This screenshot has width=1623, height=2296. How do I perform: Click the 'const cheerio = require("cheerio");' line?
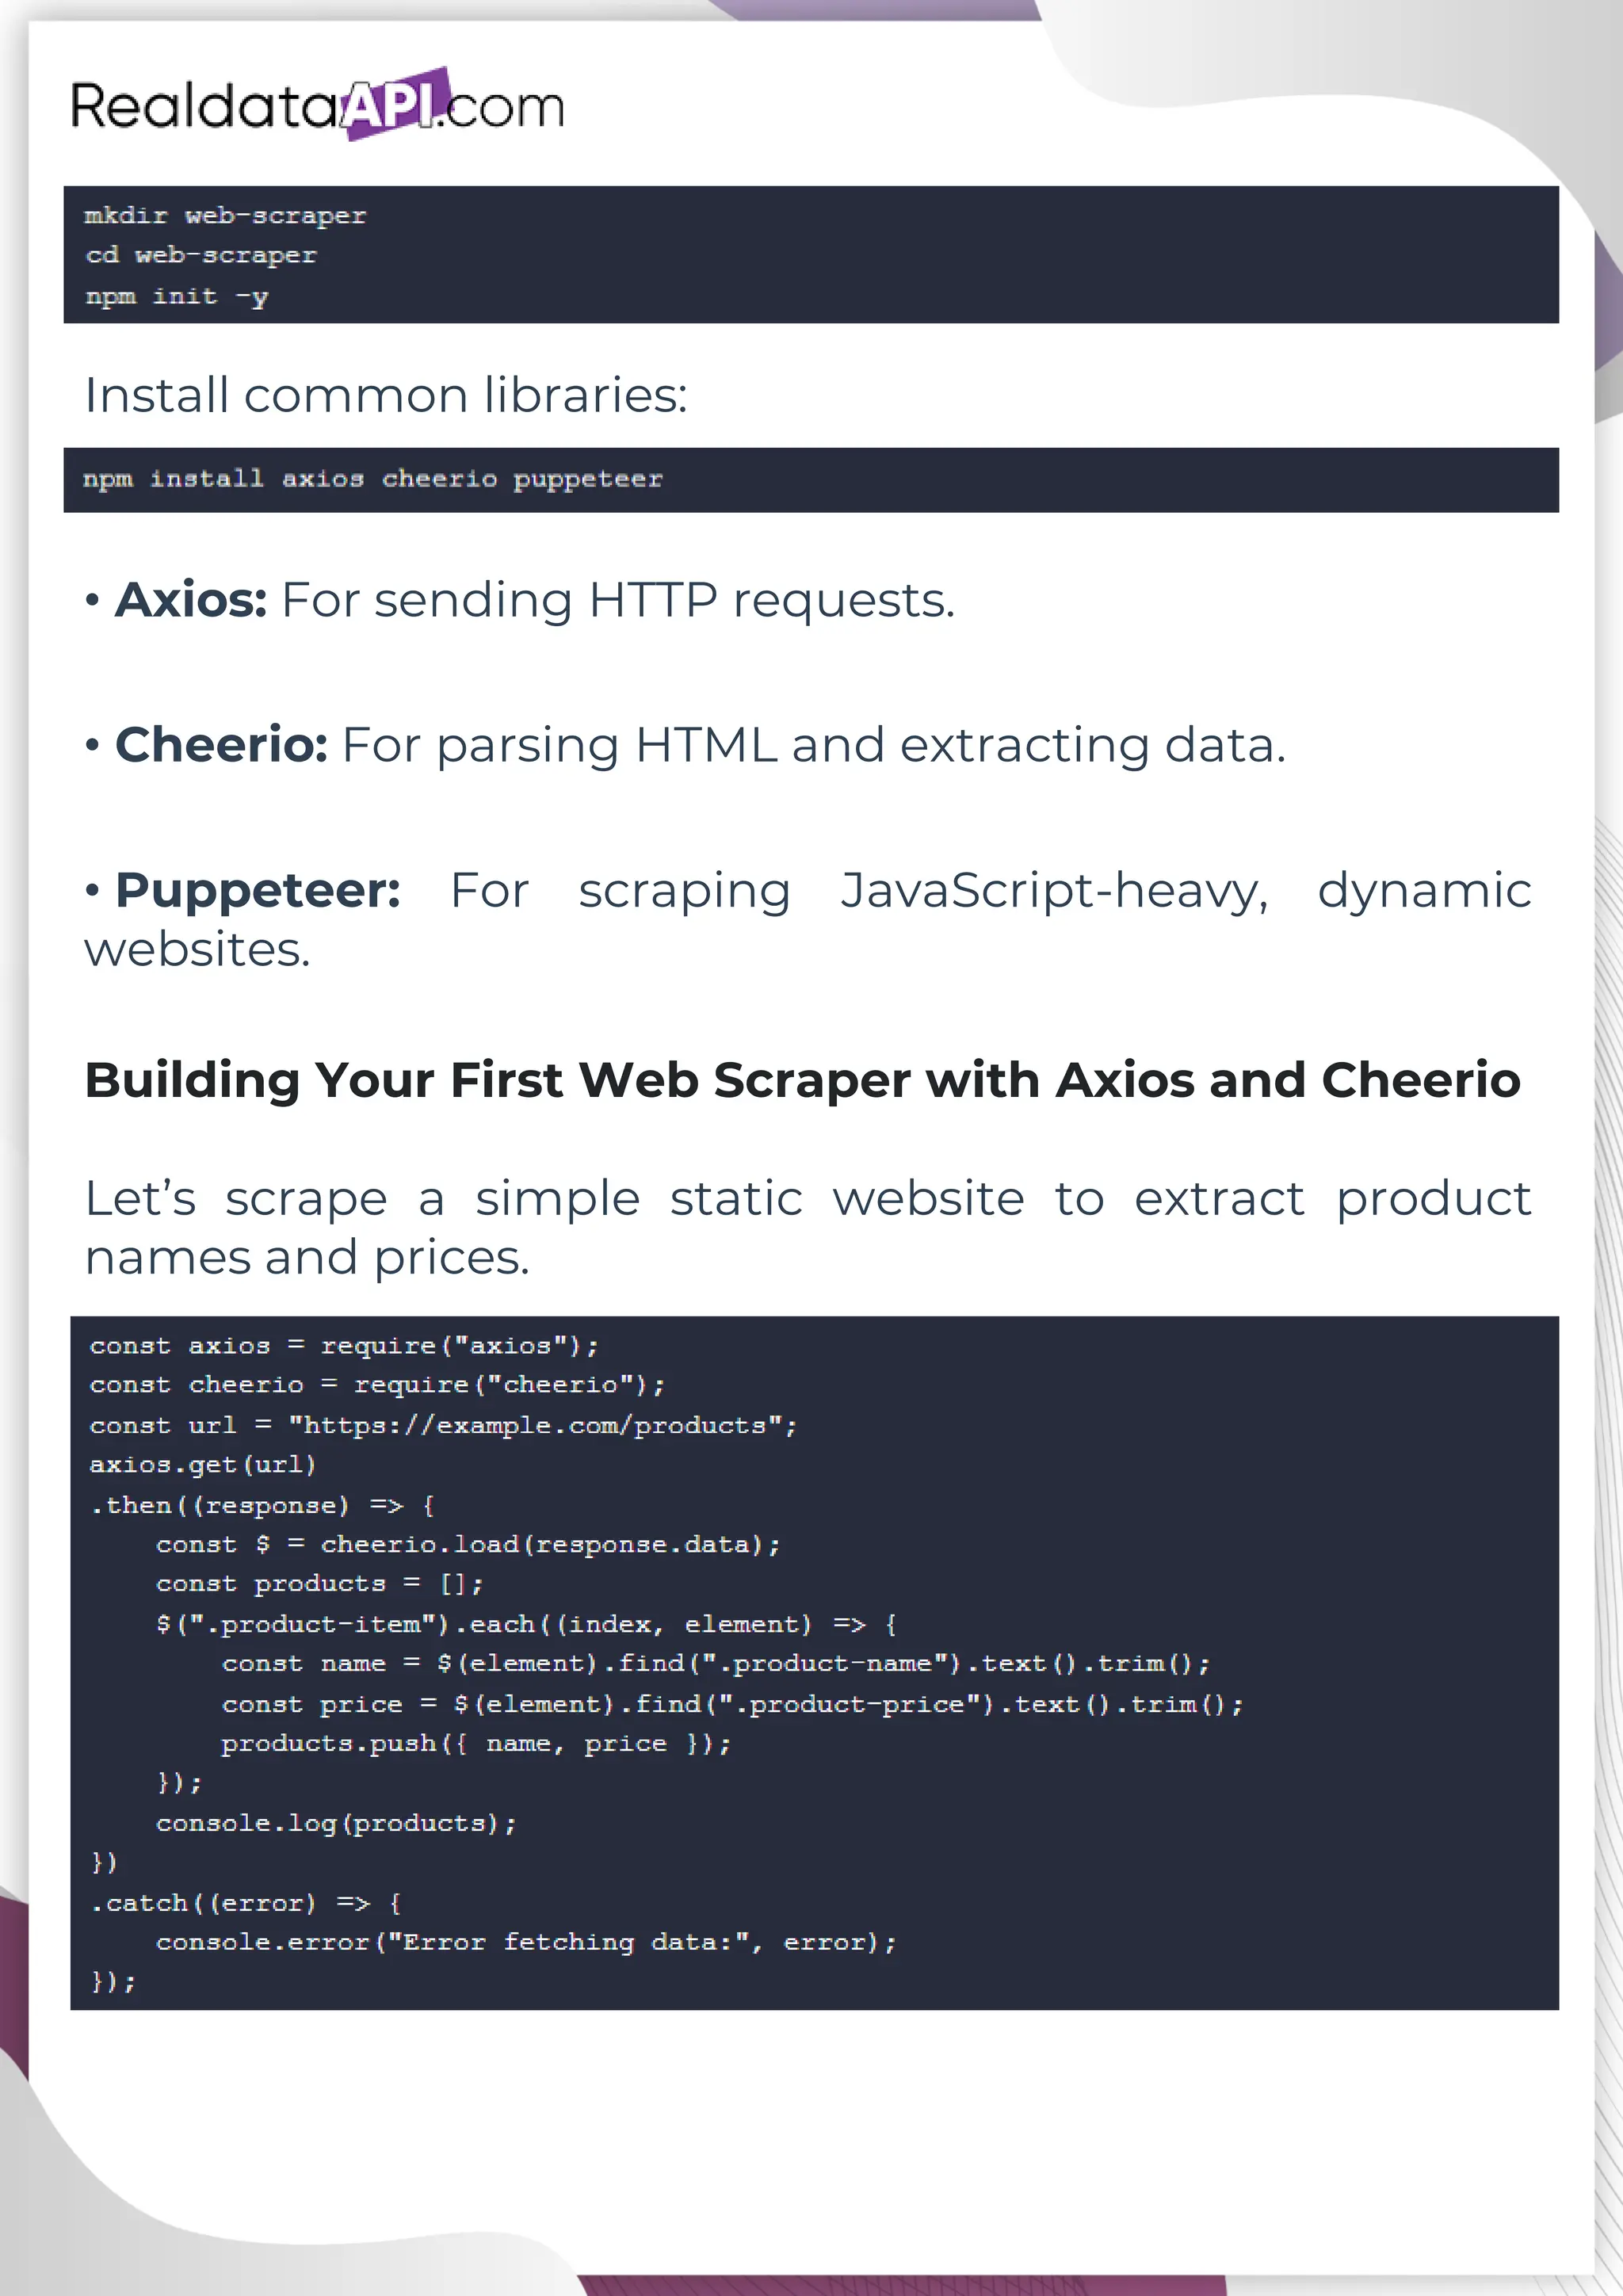click(x=377, y=1385)
